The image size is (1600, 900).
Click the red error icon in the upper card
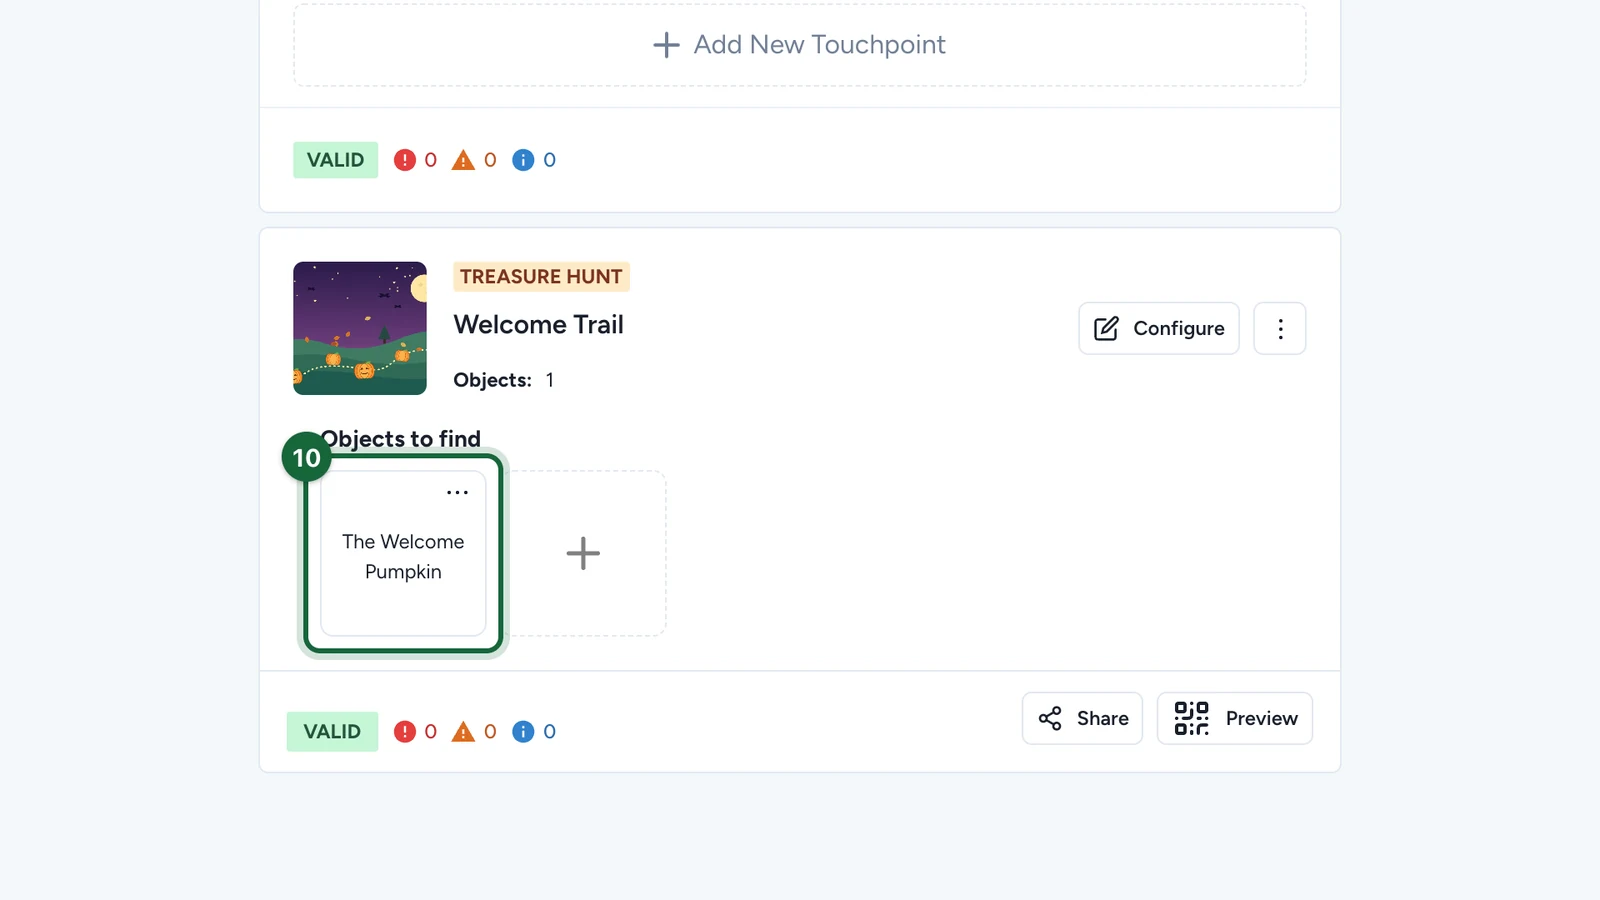click(x=404, y=160)
